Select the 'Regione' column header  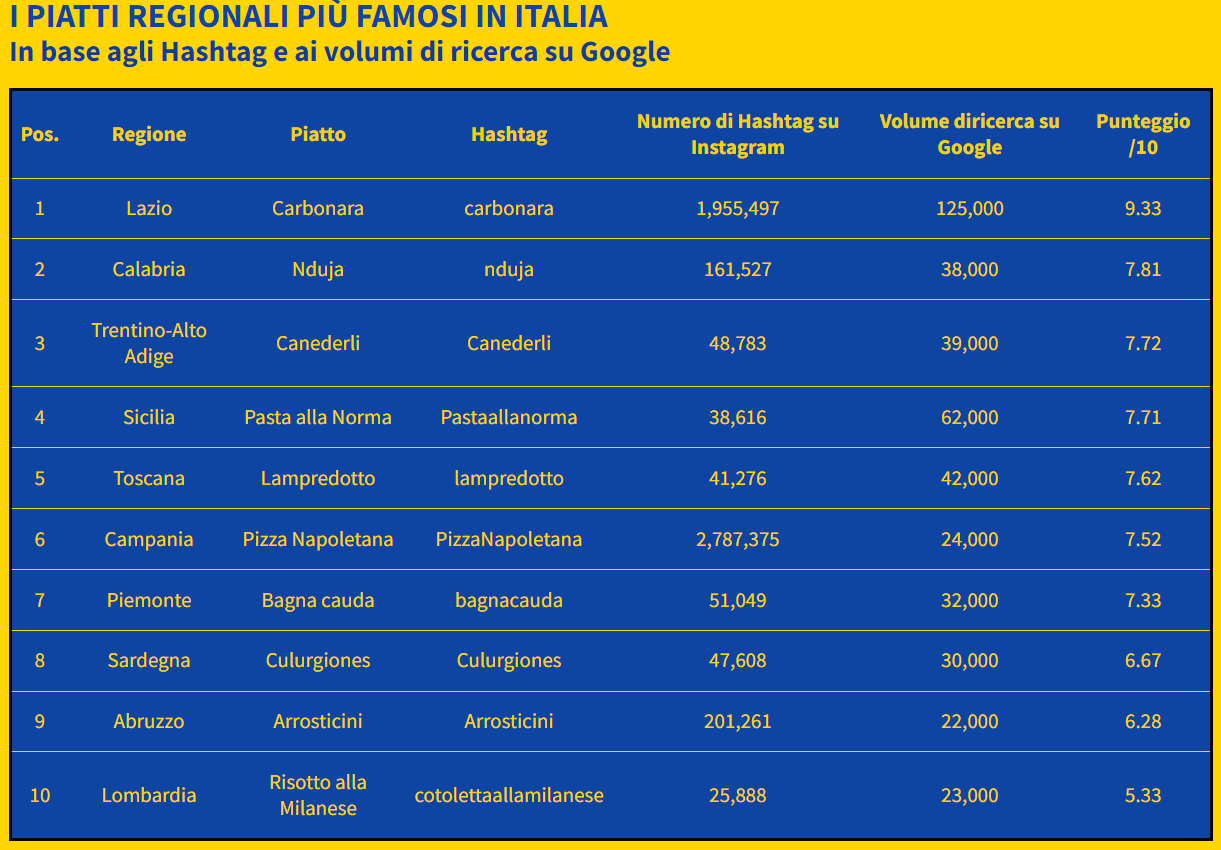pyautogui.click(x=149, y=134)
